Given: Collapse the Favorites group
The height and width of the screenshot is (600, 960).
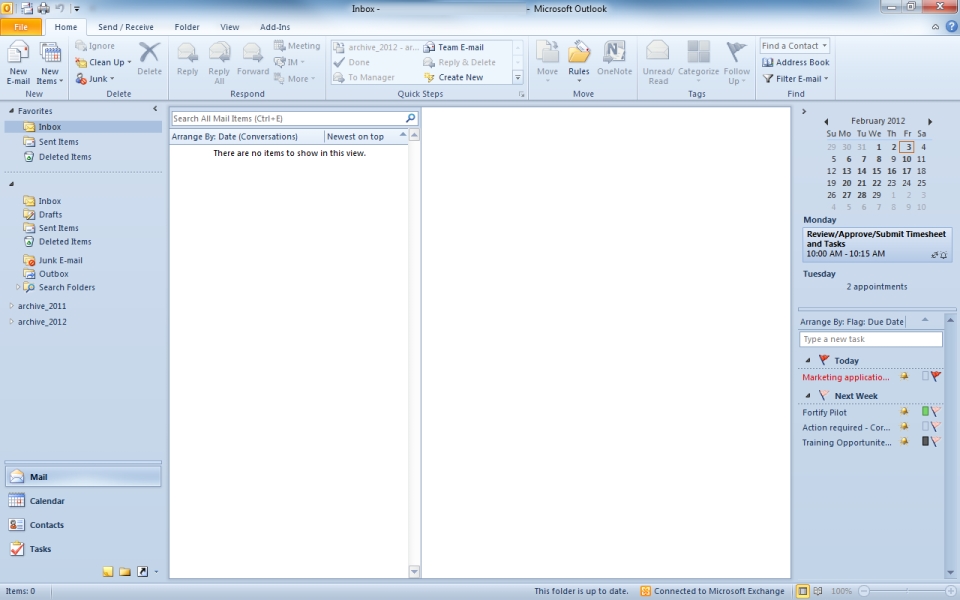Looking at the screenshot, I should point(12,111).
